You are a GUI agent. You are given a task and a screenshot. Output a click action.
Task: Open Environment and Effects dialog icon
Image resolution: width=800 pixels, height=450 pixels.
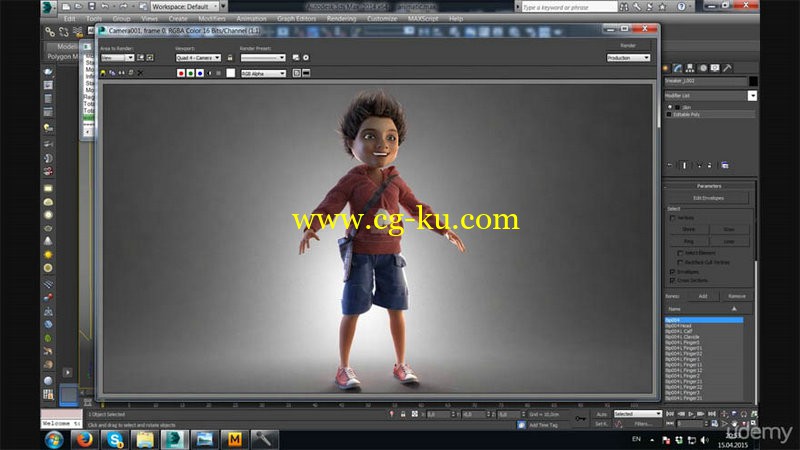click(306, 58)
